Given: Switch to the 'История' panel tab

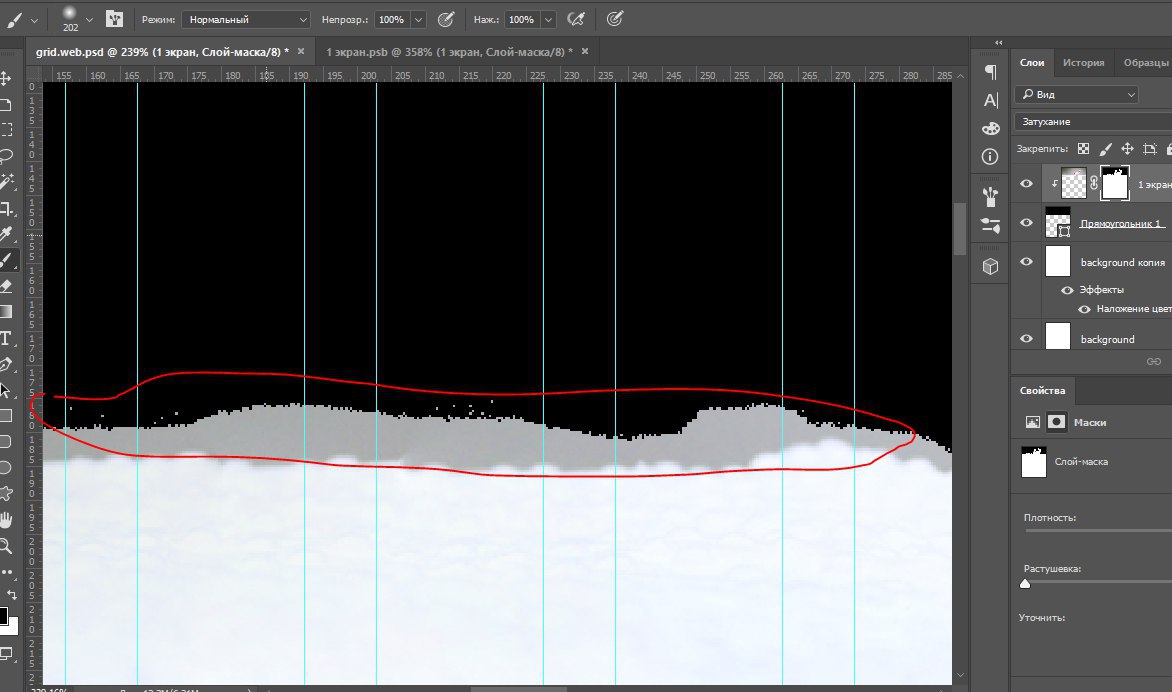Looking at the screenshot, I should click(1083, 62).
